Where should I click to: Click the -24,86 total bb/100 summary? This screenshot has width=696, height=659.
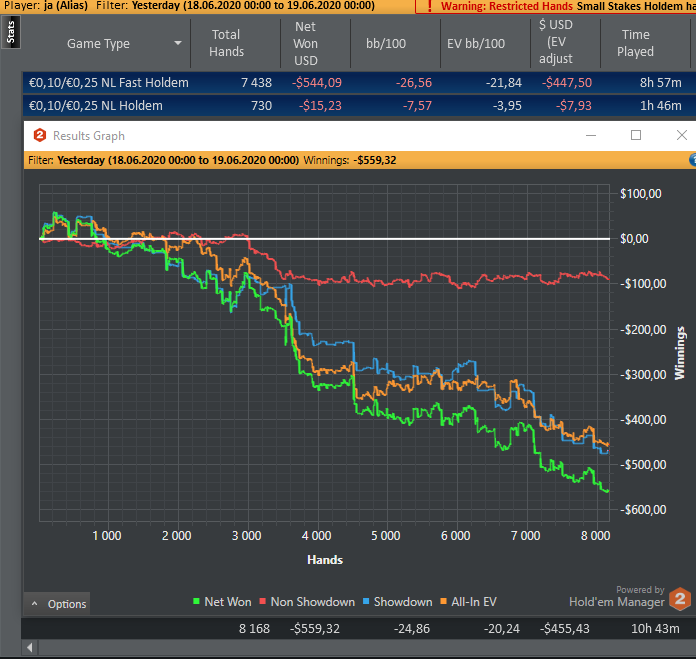(x=411, y=628)
